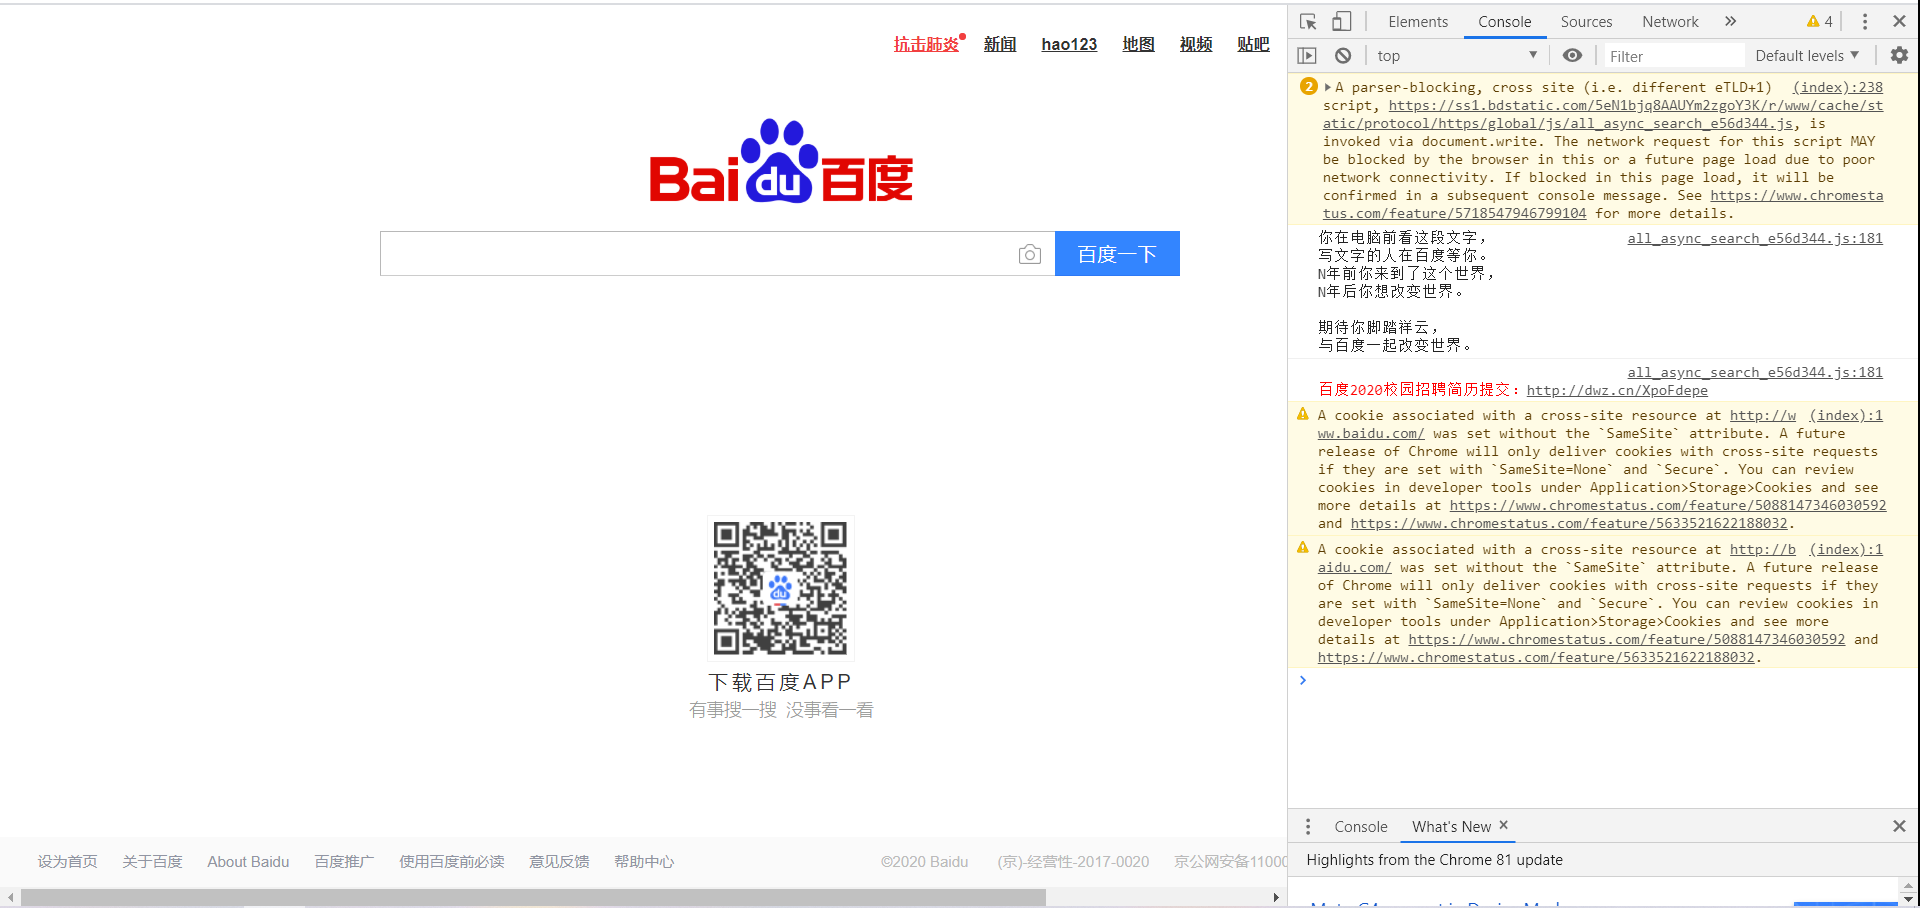1920x908 pixels.
Task: Toggle the device toolbar
Action: [1341, 20]
